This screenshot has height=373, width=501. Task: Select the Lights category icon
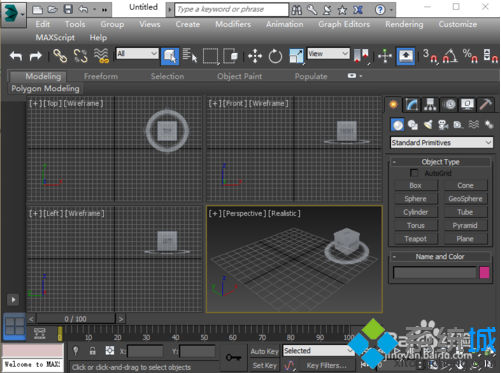428,125
